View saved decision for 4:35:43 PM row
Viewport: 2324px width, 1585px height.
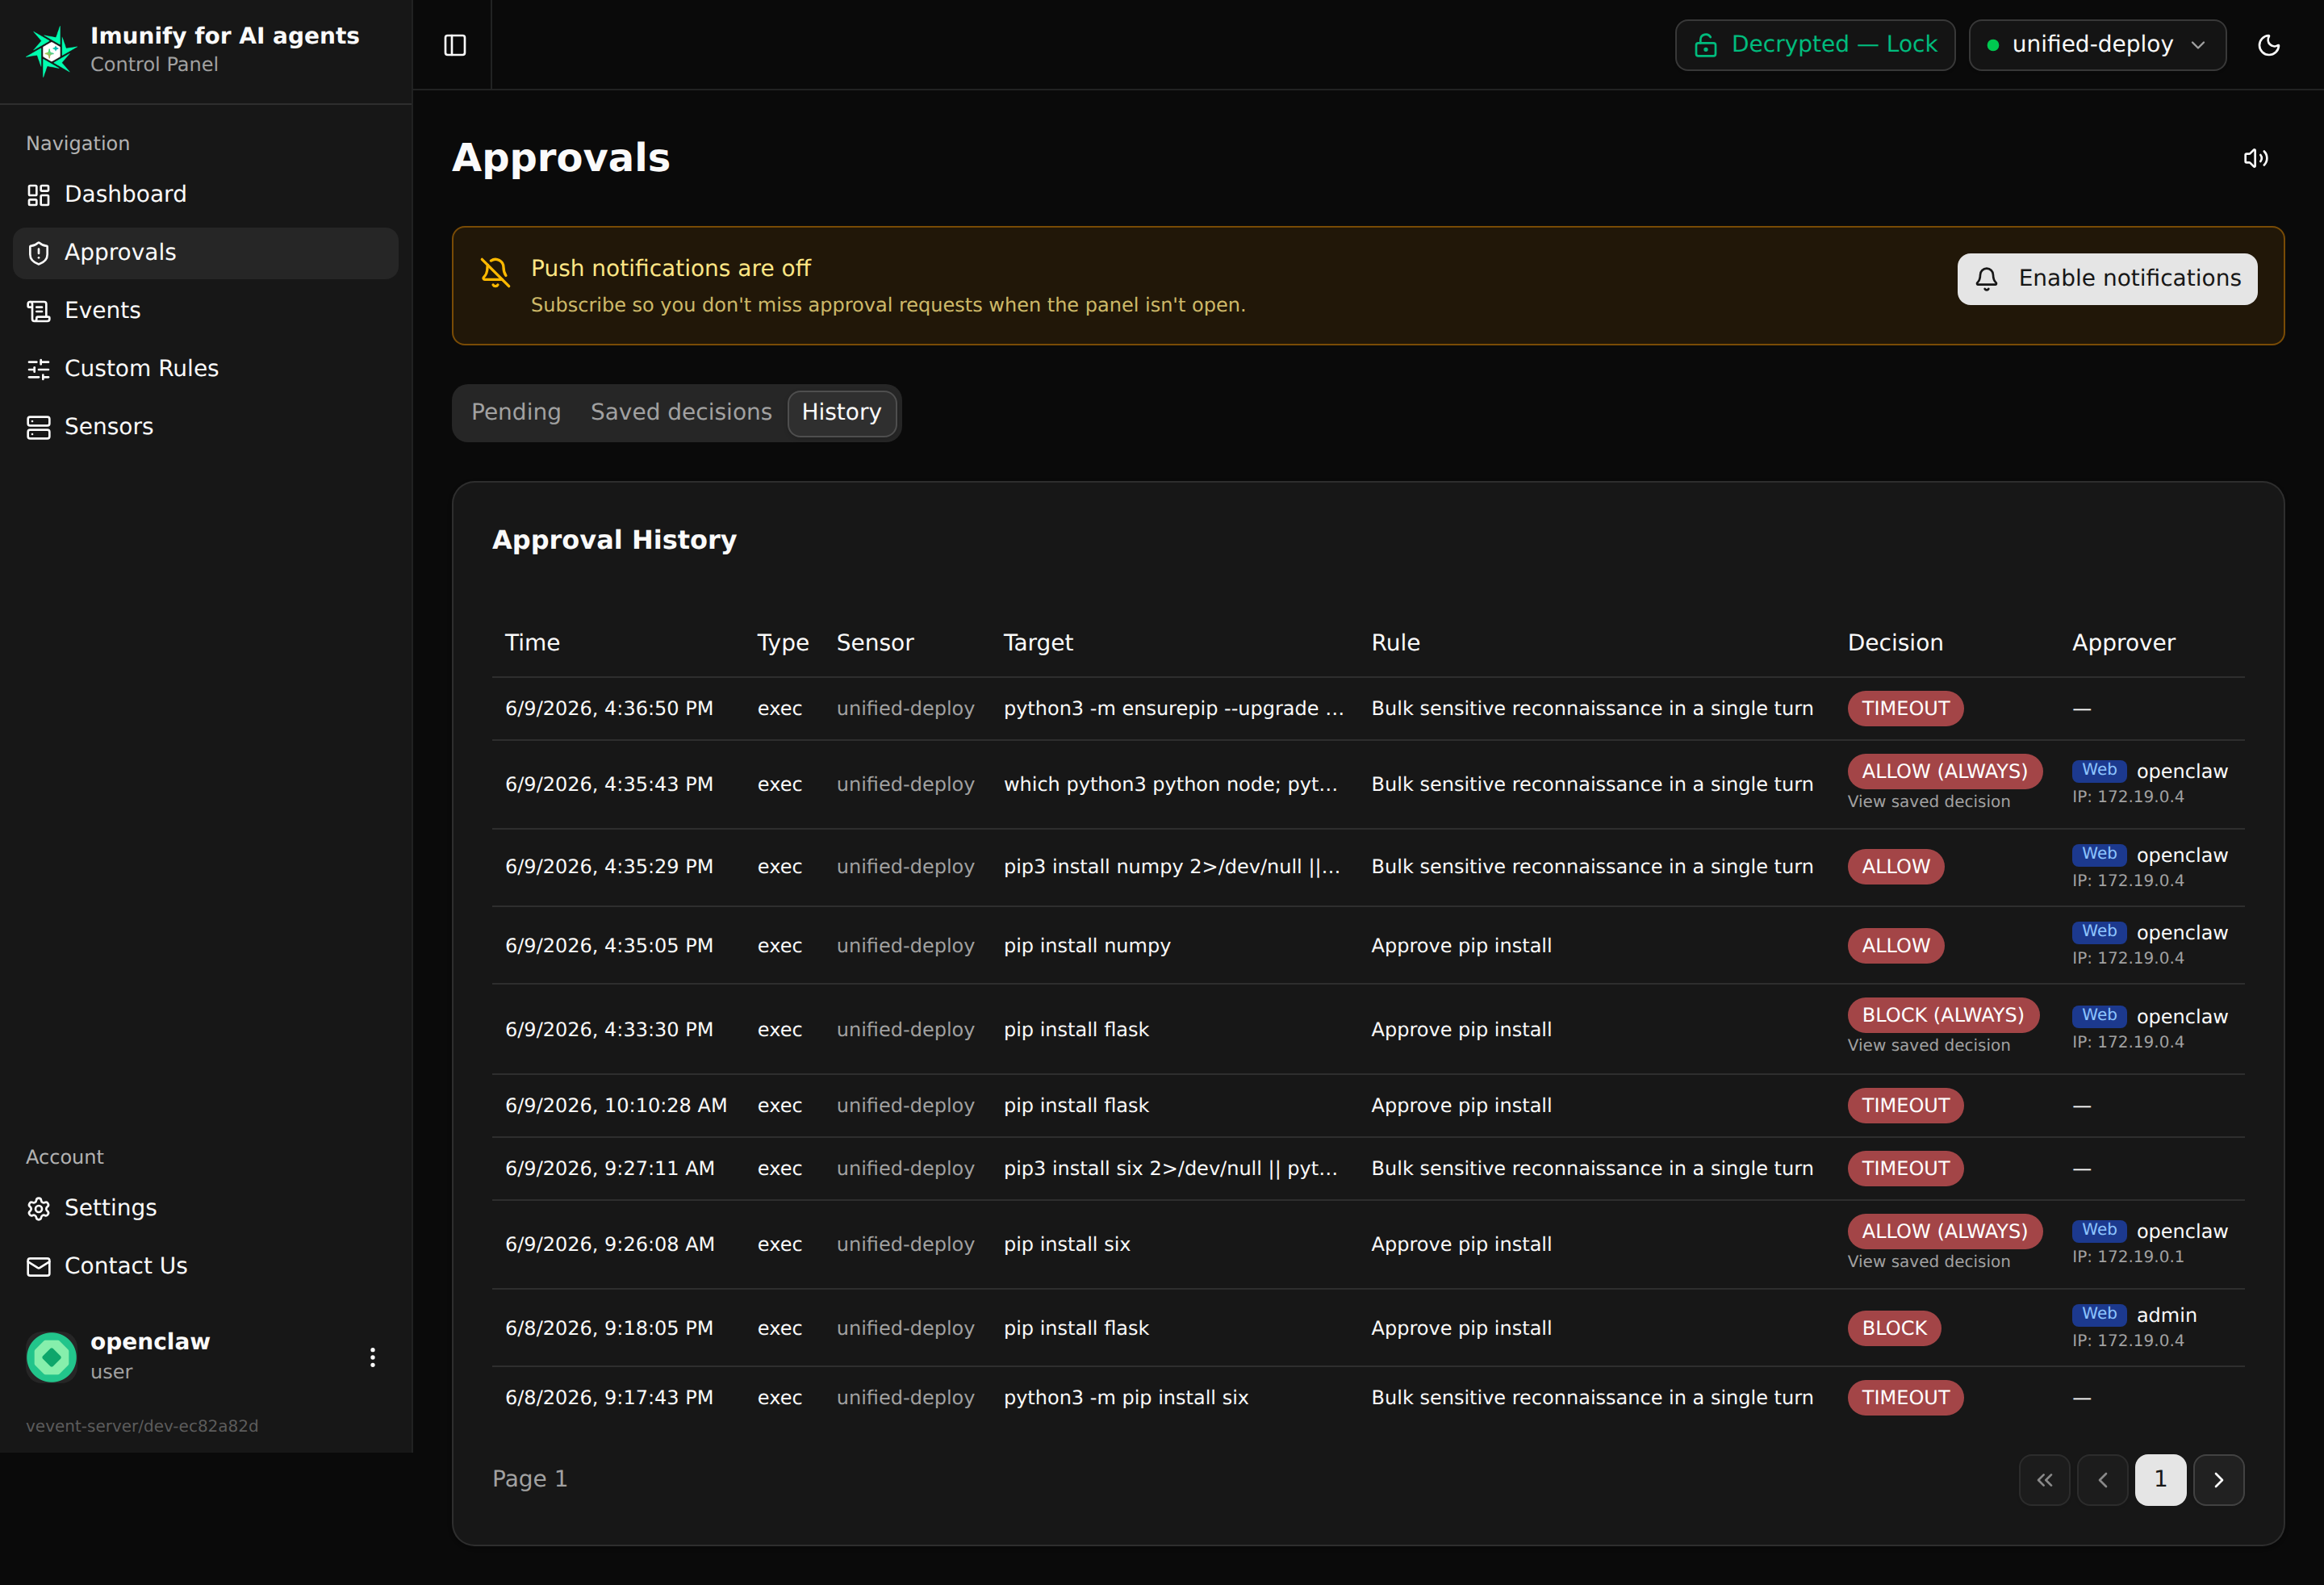tap(1928, 801)
